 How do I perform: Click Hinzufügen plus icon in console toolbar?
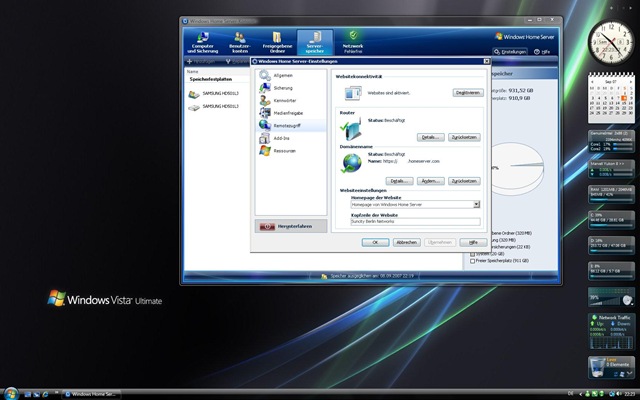point(189,62)
